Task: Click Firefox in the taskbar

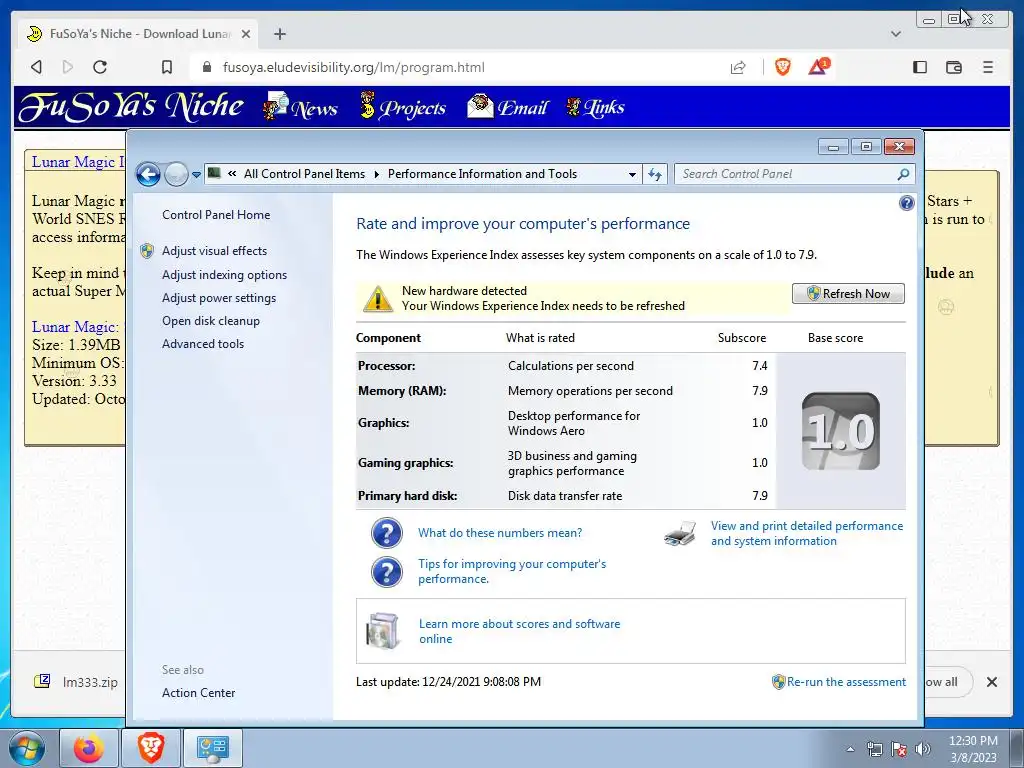Action: [x=89, y=748]
